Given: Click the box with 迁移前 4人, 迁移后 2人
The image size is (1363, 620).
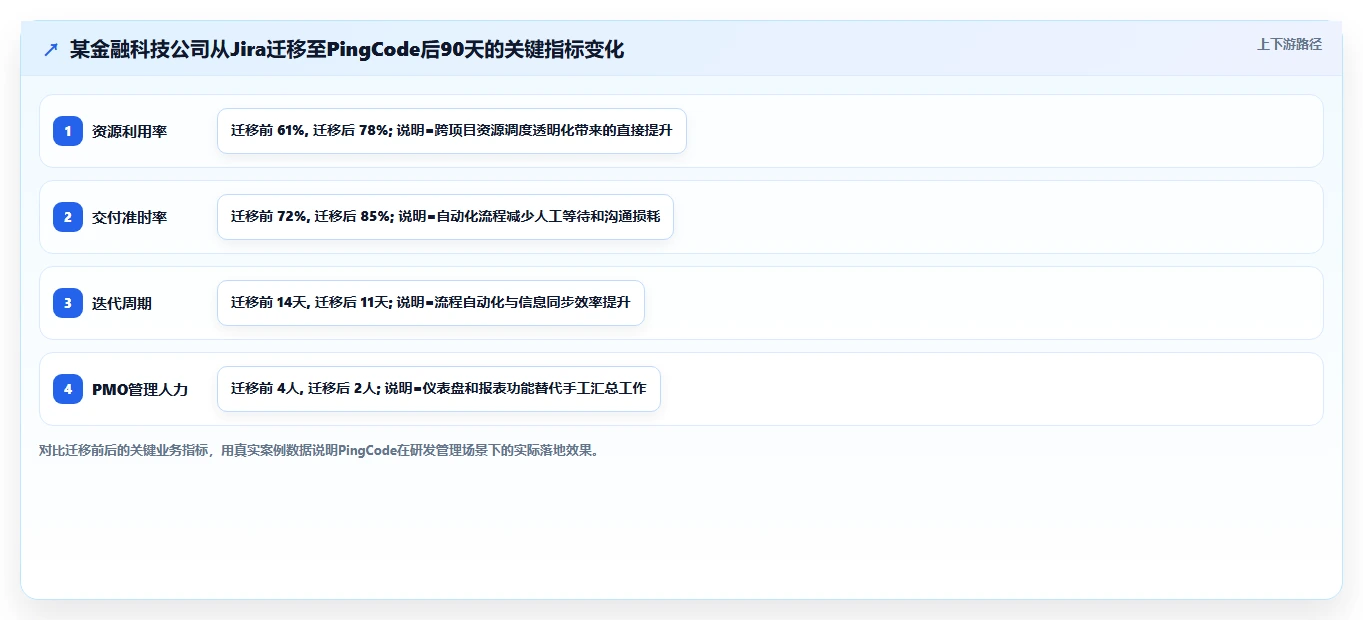Looking at the screenshot, I should coord(439,389).
